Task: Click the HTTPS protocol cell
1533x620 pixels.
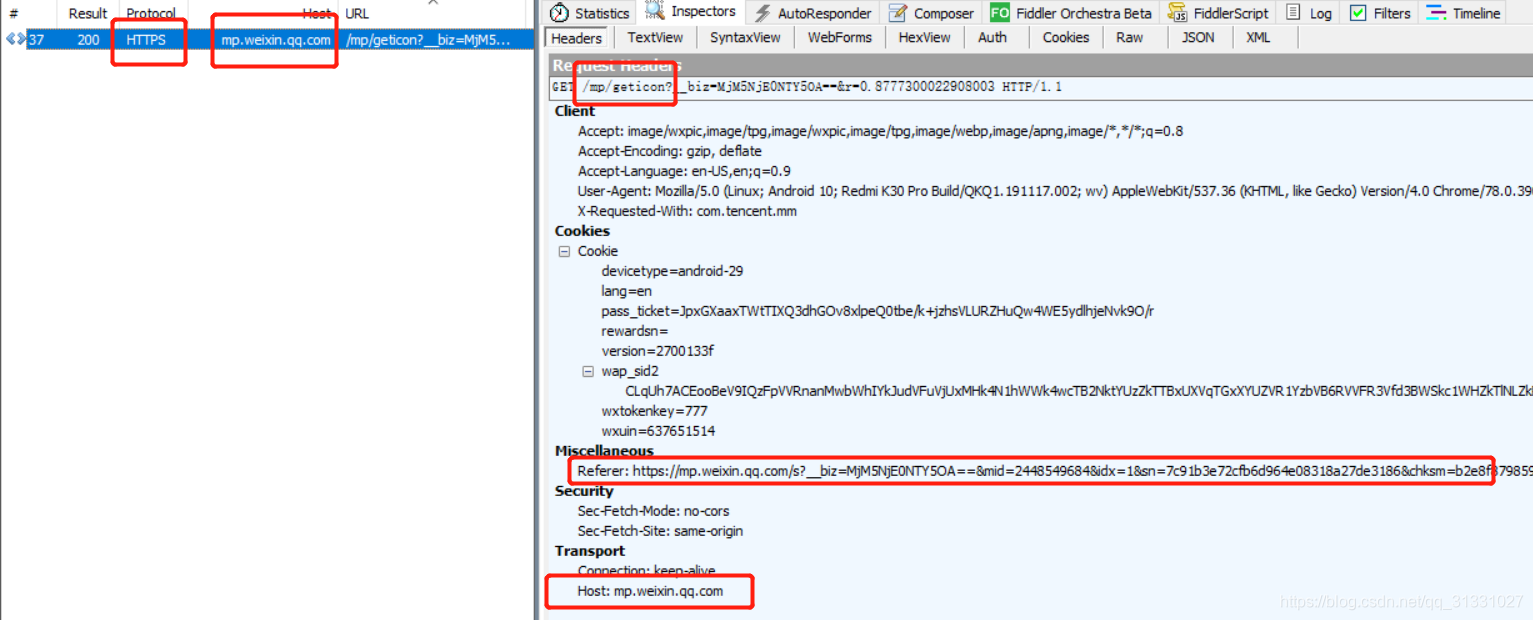Action: (x=146, y=40)
